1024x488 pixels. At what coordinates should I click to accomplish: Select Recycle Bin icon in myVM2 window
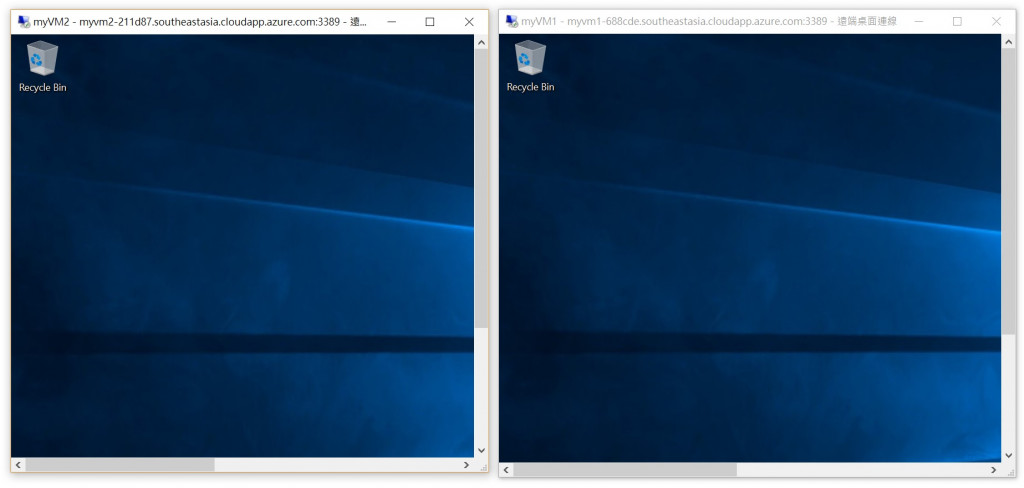(x=42, y=67)
